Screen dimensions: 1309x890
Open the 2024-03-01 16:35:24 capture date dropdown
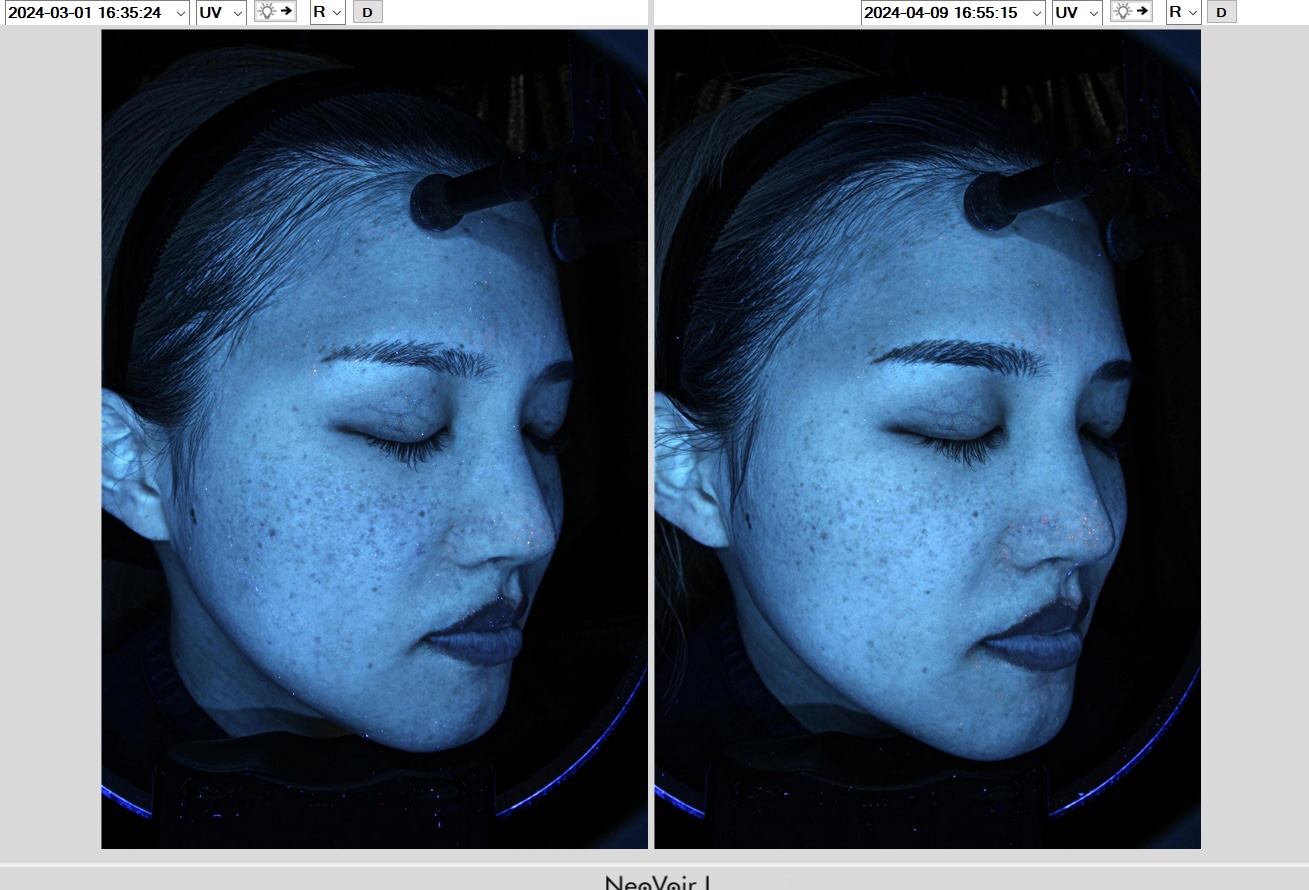[x=96, y=12]
